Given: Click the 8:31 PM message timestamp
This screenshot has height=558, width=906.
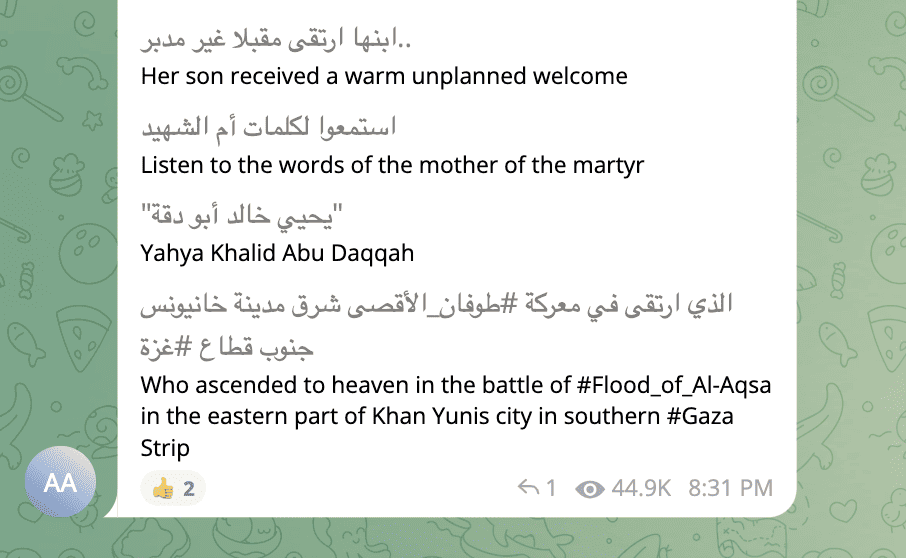Looking at the screenshot, I should tap(731, 488).
